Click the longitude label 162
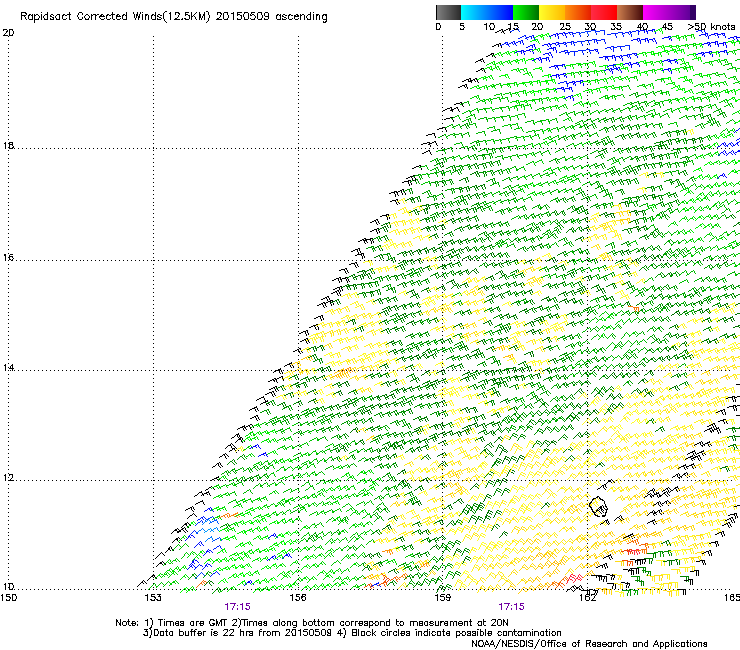Viewport: 740px width, 650px height. [x=588, y=598]
